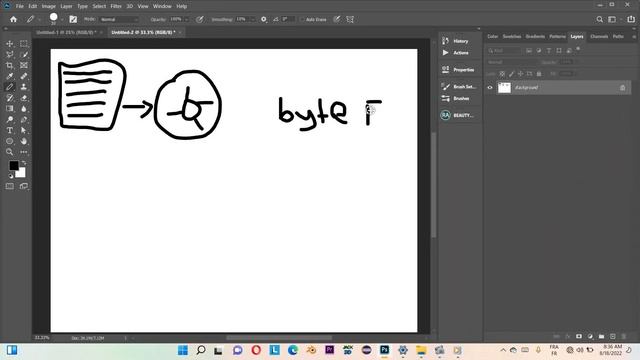Toggle layer filtering on/off switch
Image resolution: width=640 pixels, height=360 pixels.
click(x=578, y=49)
